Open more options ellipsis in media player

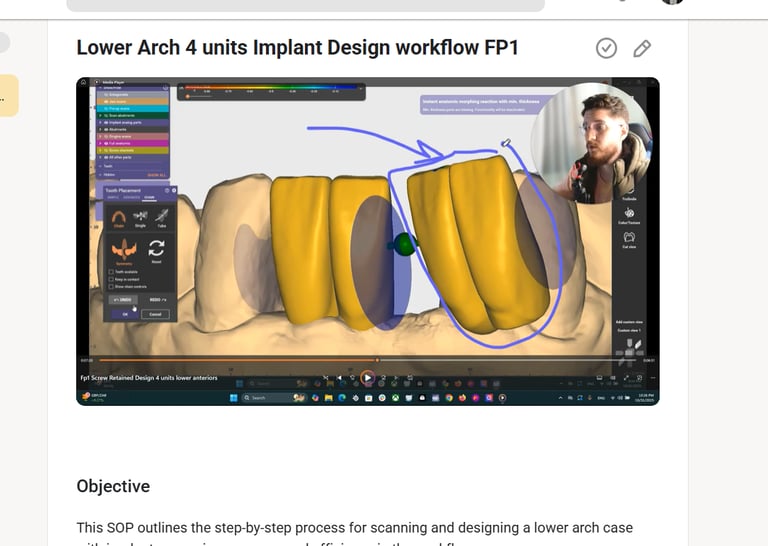[x=652, y=378]
